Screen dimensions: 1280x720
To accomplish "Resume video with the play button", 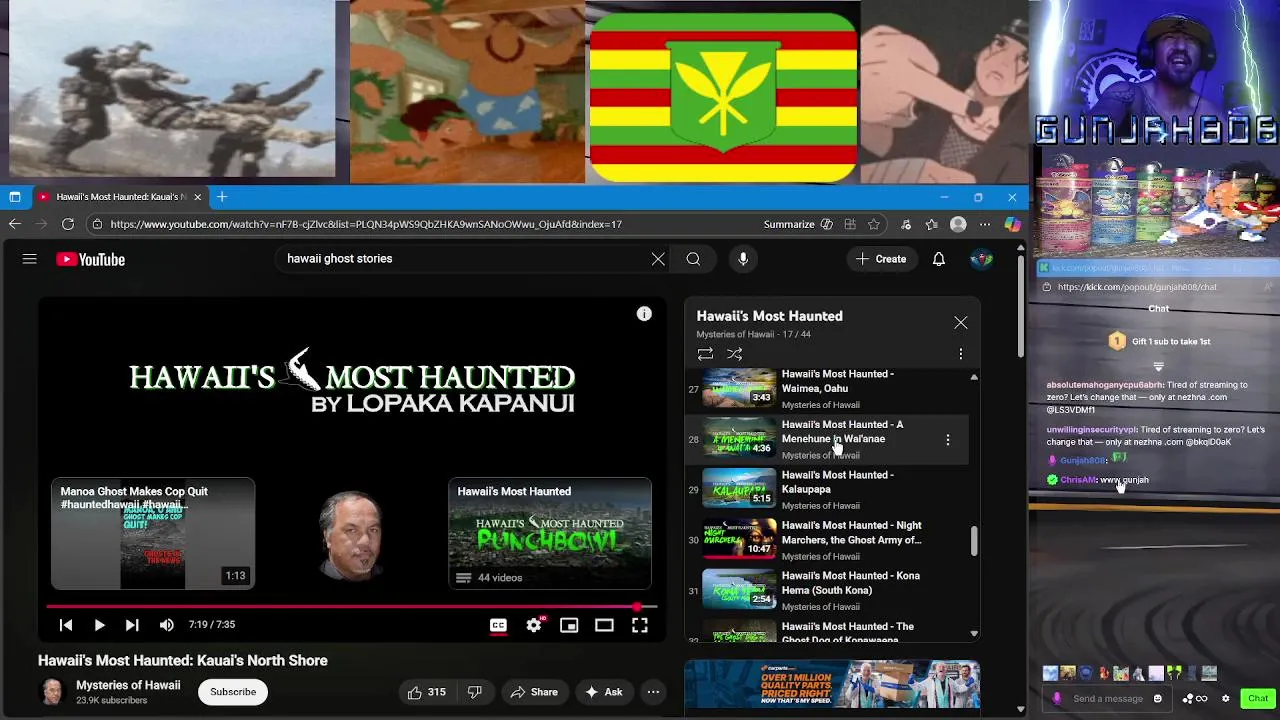I will tap(99, 625).
